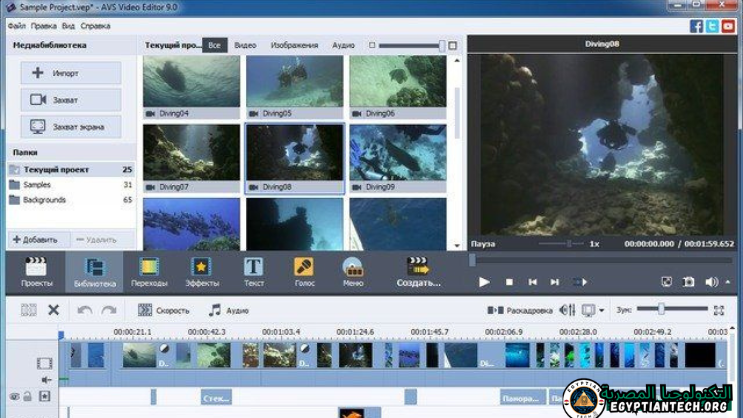
Task: Open the Голос (Voice) recording tool
Action: [x=303, y=272]
